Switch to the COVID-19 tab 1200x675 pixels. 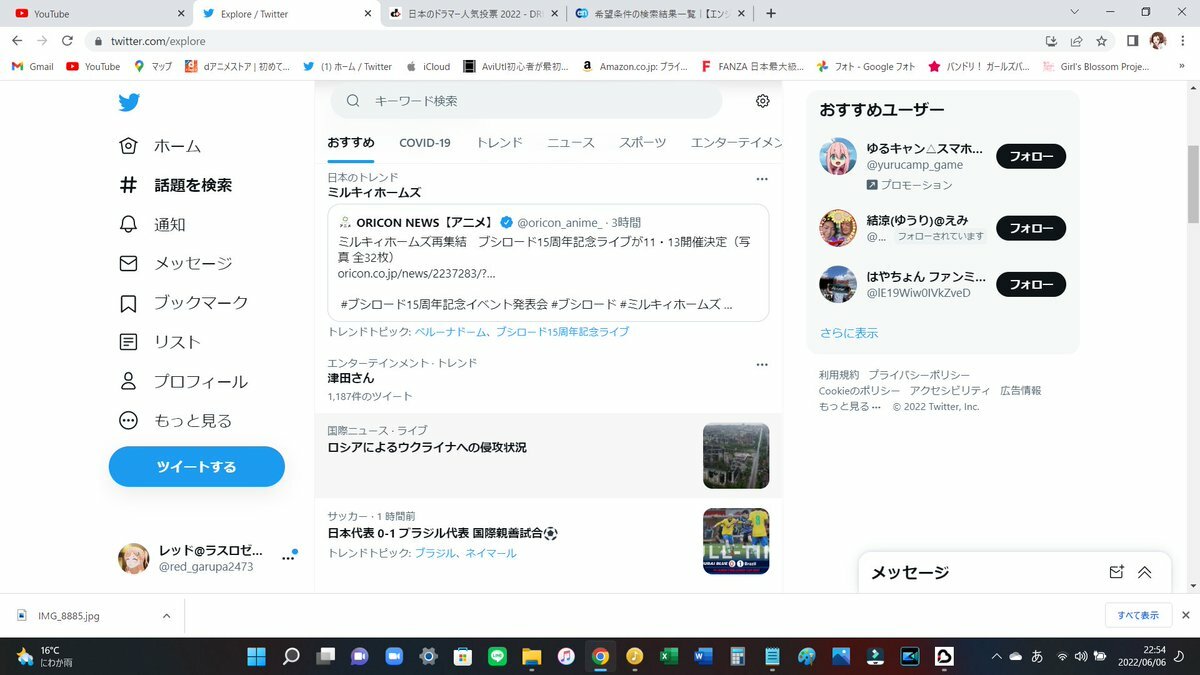425,142
